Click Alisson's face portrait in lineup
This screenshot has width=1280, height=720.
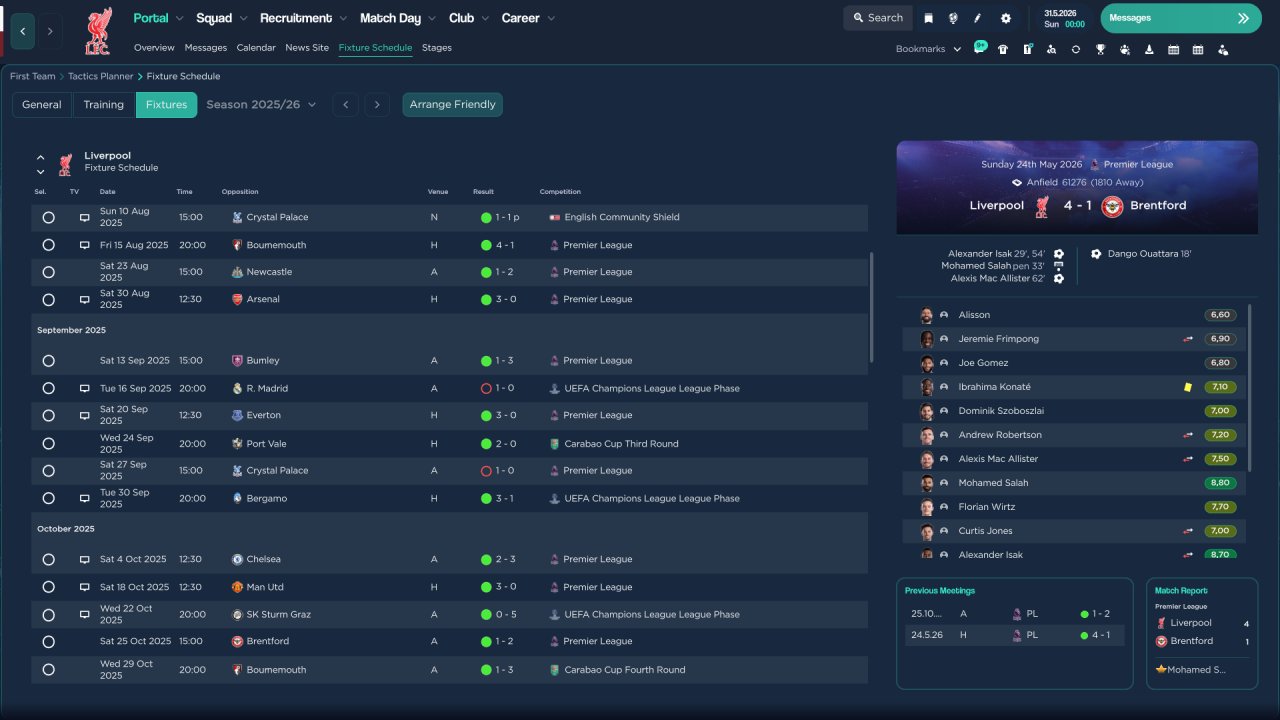(x=927, y=315)
